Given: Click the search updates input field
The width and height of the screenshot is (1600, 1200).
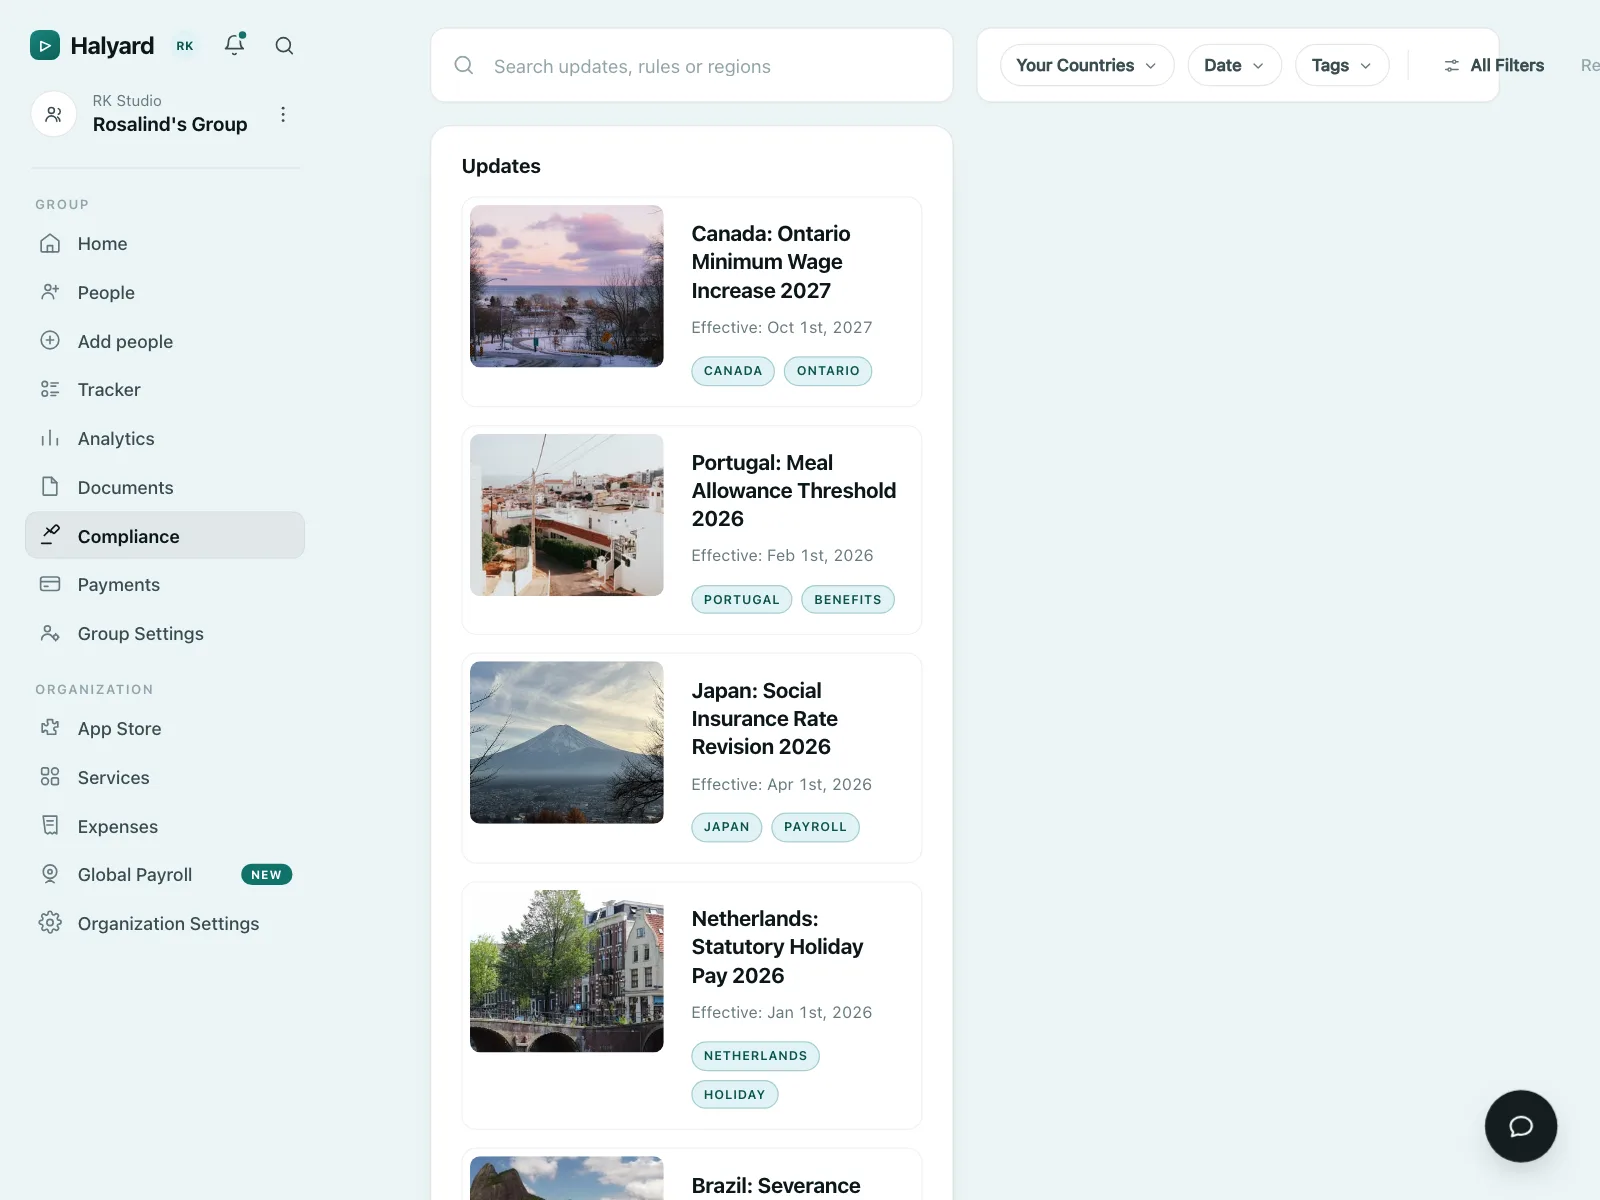Looking at the screenshot, I should [x=692, y=66].
